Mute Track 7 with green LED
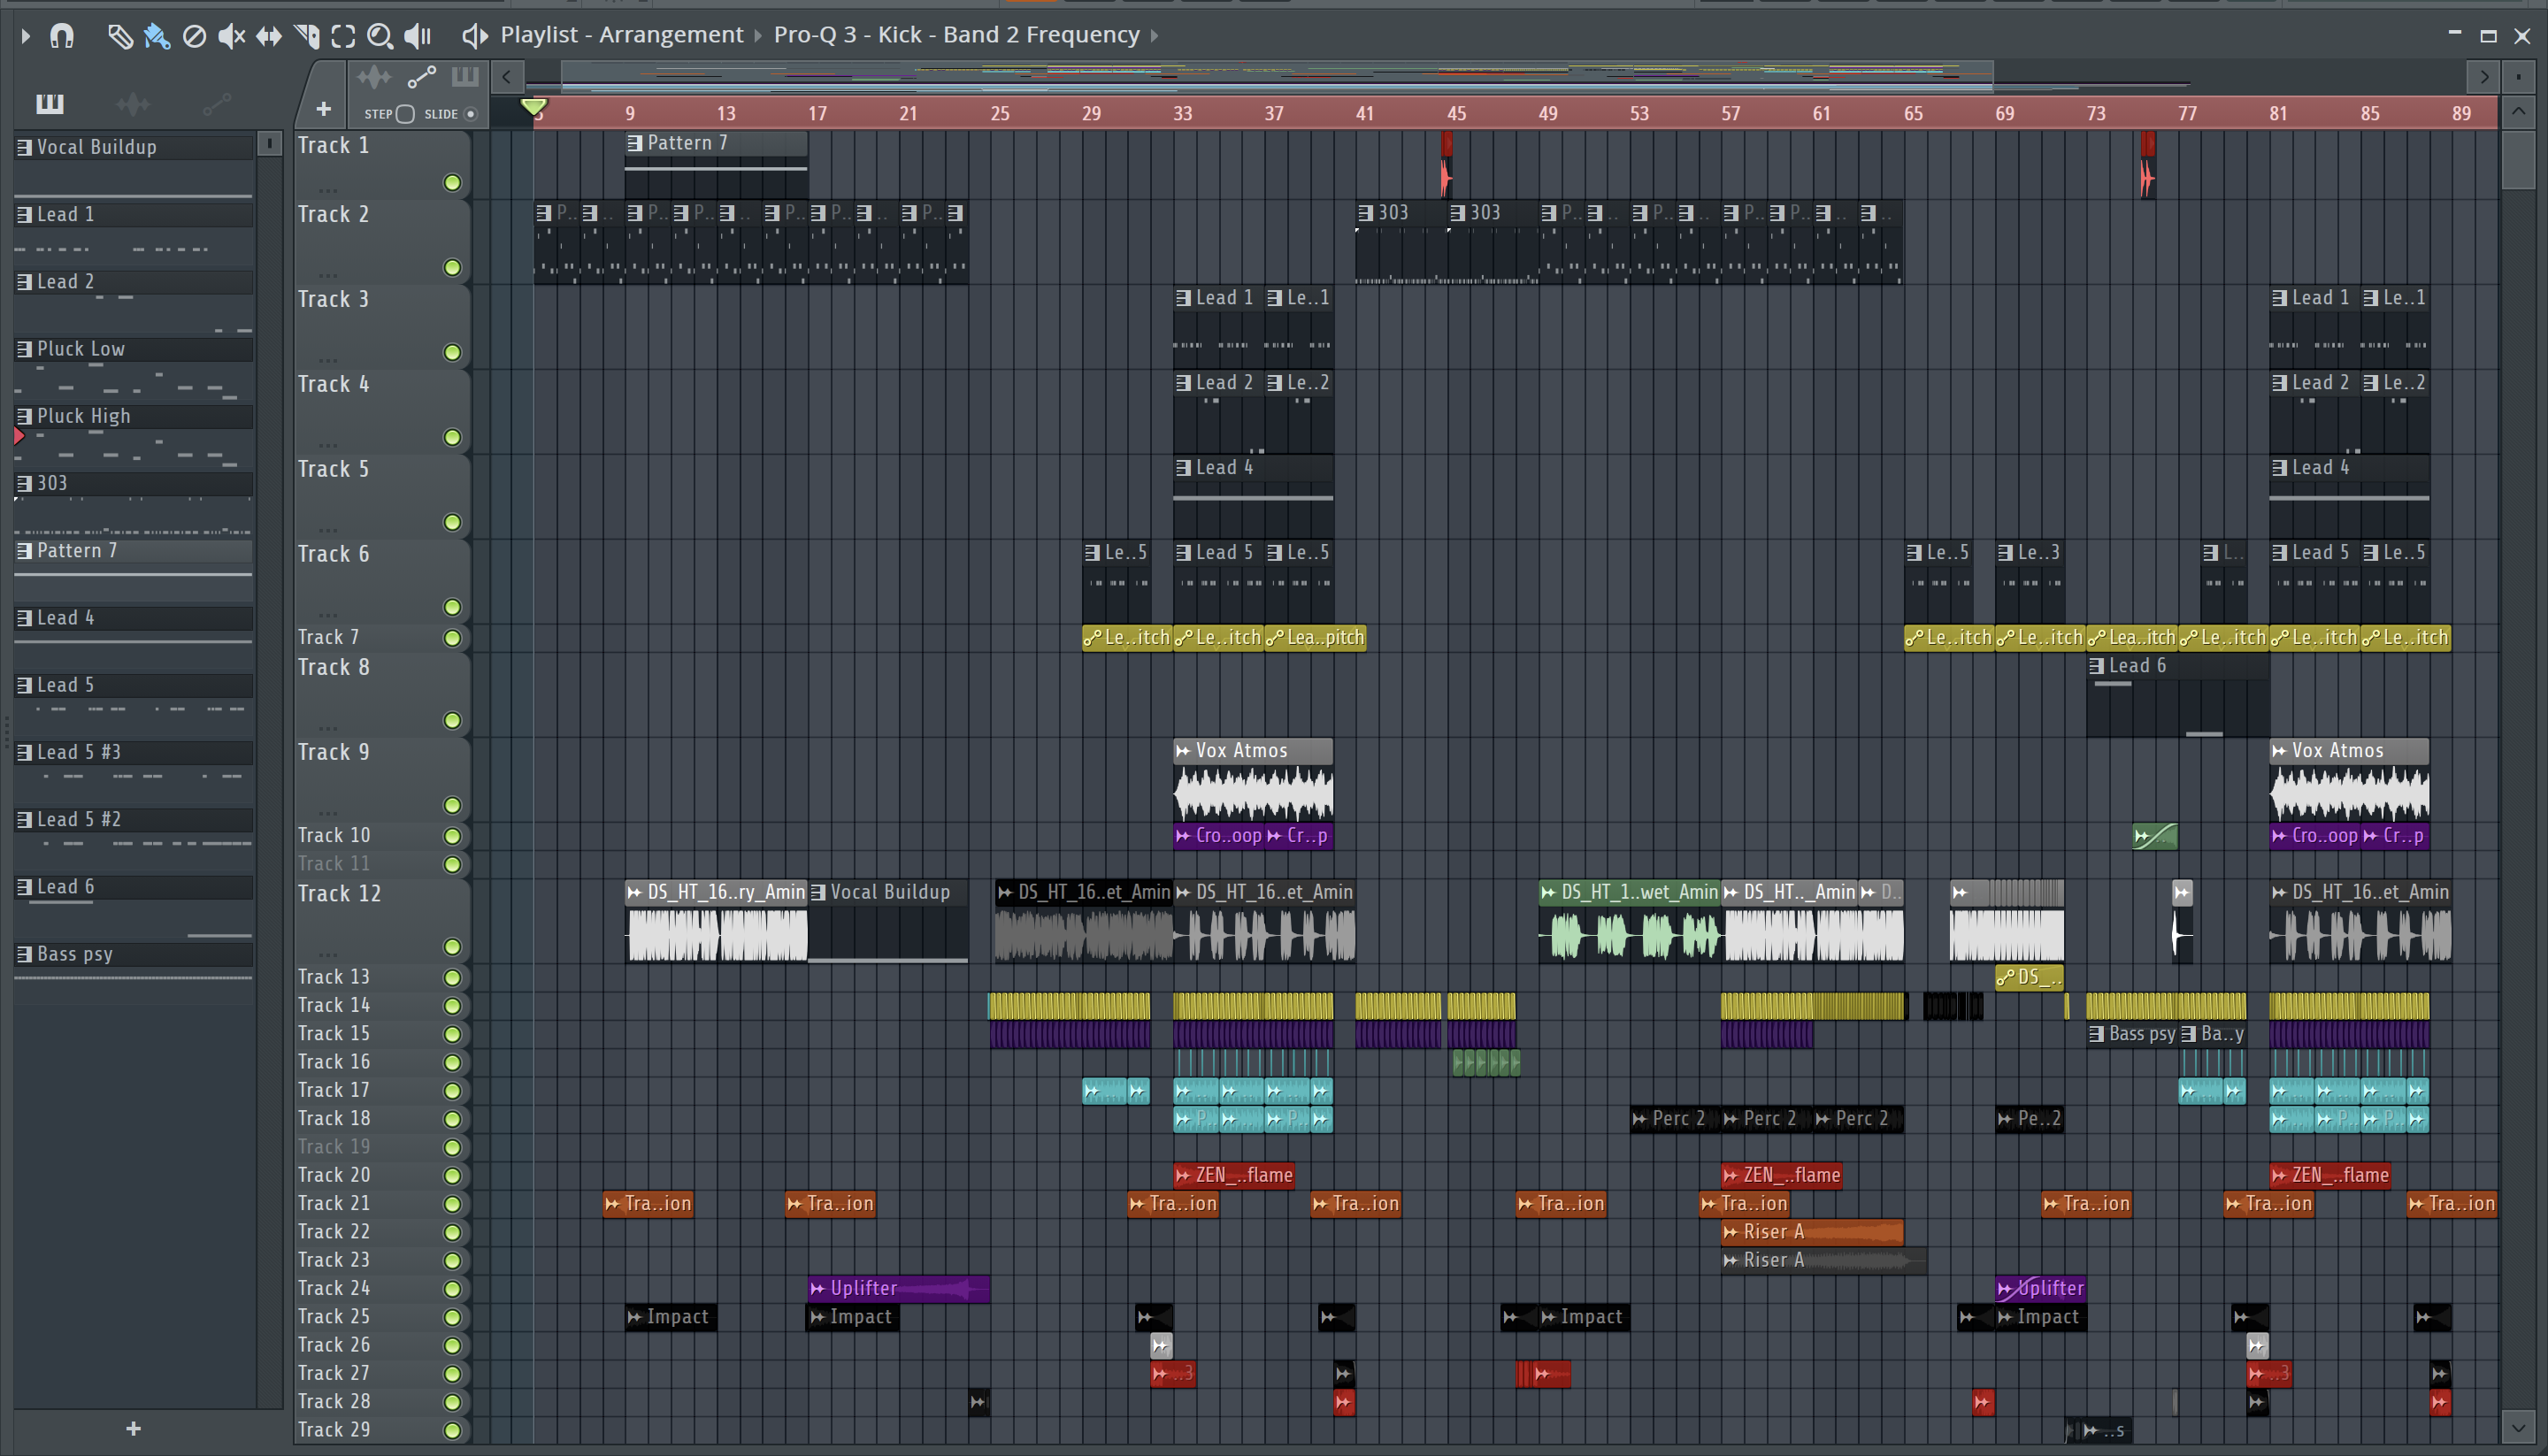The width and height of the screenshot is (2548, 1456). pyautogui.click(x=452, y=638)
